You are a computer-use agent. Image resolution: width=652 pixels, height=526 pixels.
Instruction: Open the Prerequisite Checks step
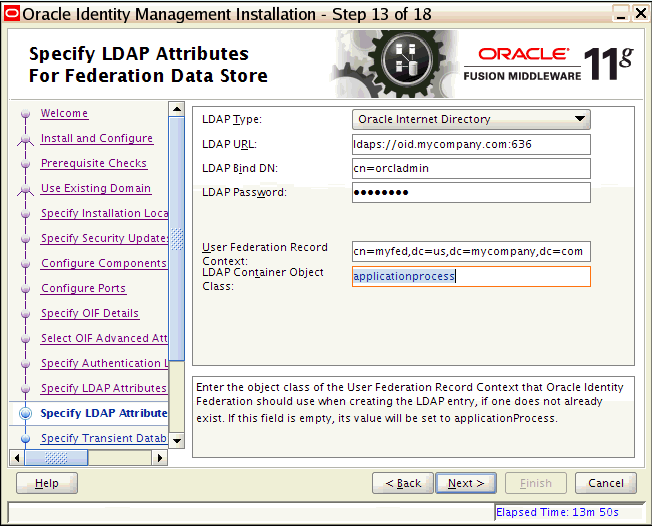click(x=94, y=163)
